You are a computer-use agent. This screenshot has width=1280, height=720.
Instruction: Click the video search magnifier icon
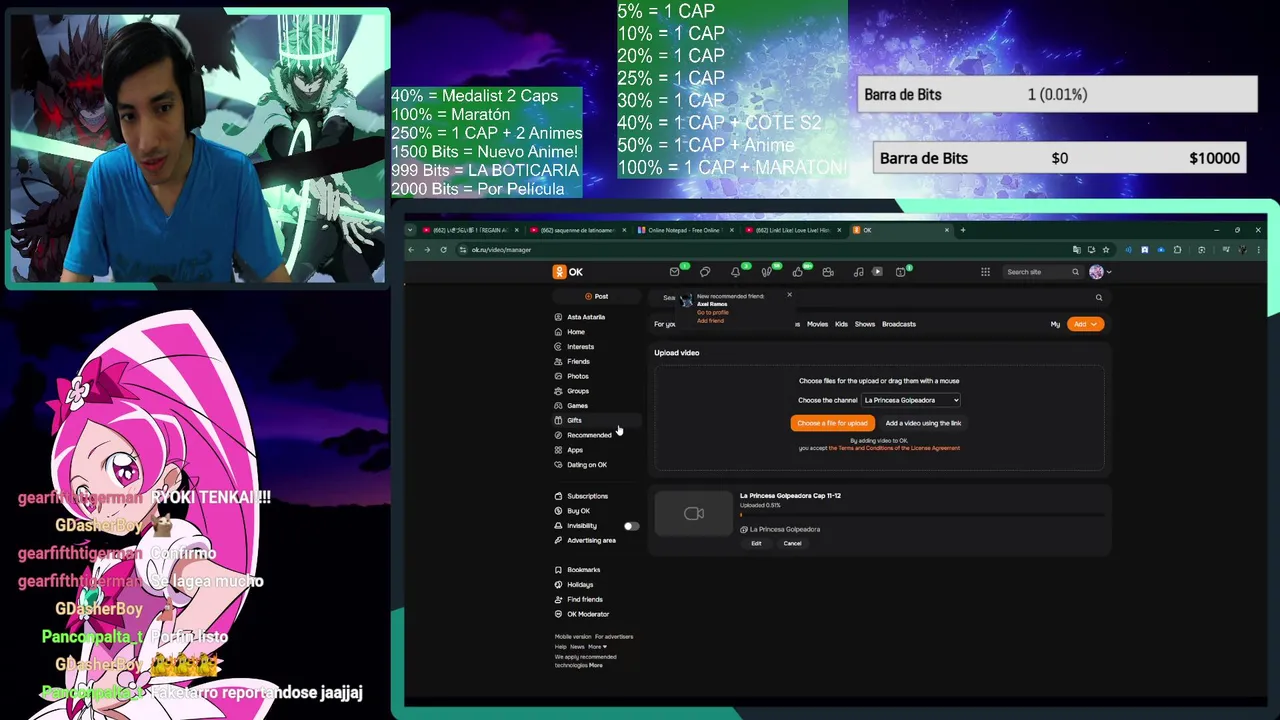pos(1099,297)
